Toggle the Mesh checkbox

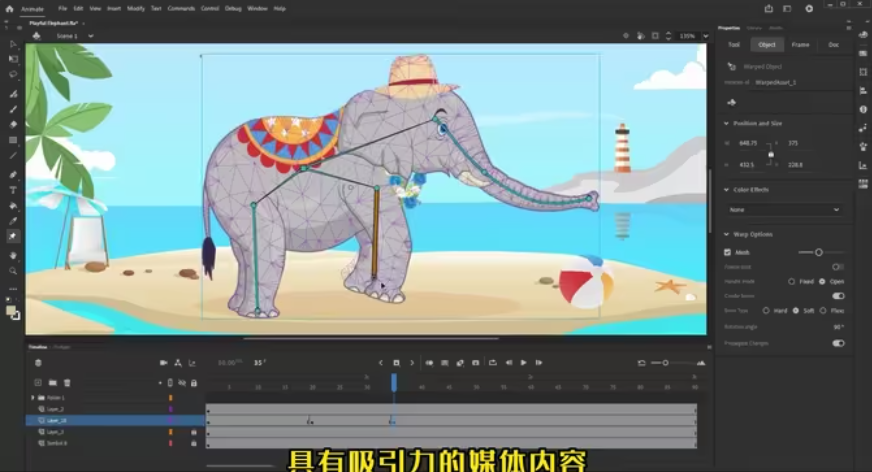tap(727, 252)
